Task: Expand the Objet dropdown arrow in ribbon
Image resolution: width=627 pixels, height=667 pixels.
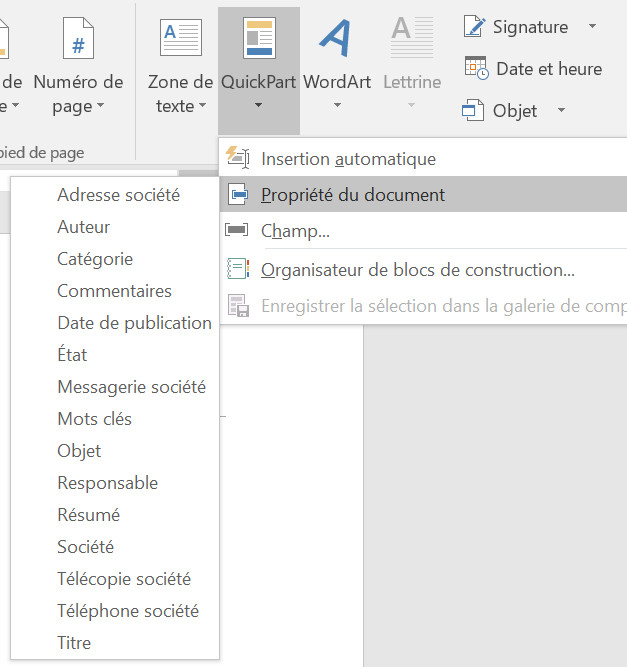Action: (561, 111)
